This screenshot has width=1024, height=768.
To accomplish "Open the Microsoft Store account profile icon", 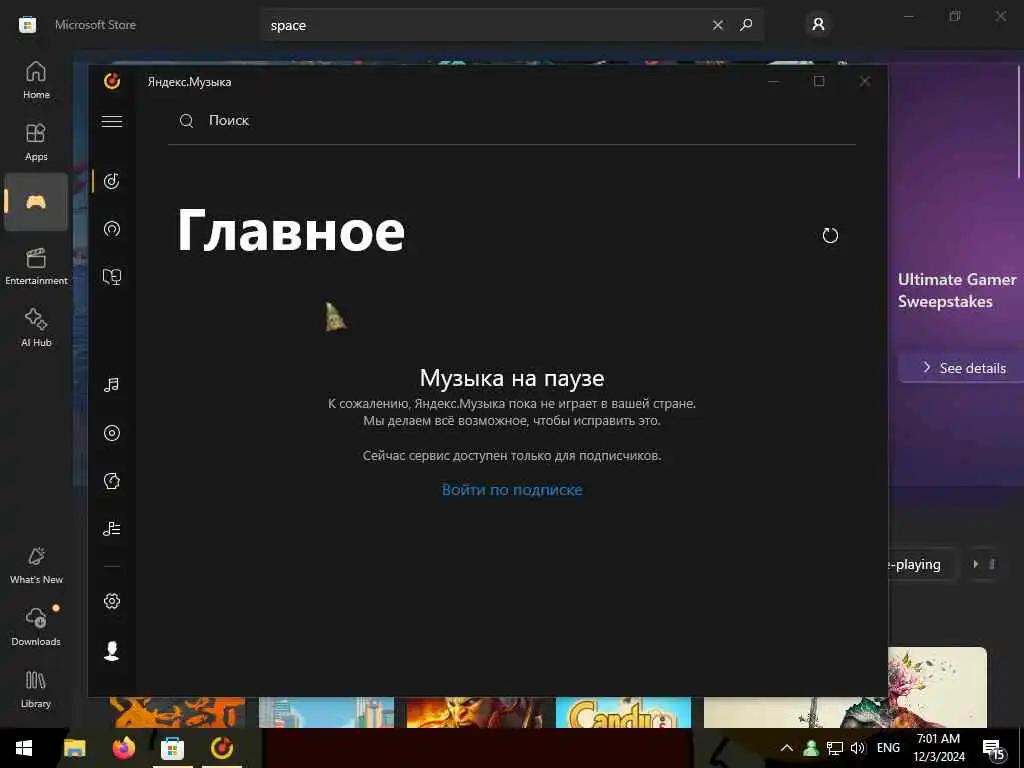I will coord(818,25).
